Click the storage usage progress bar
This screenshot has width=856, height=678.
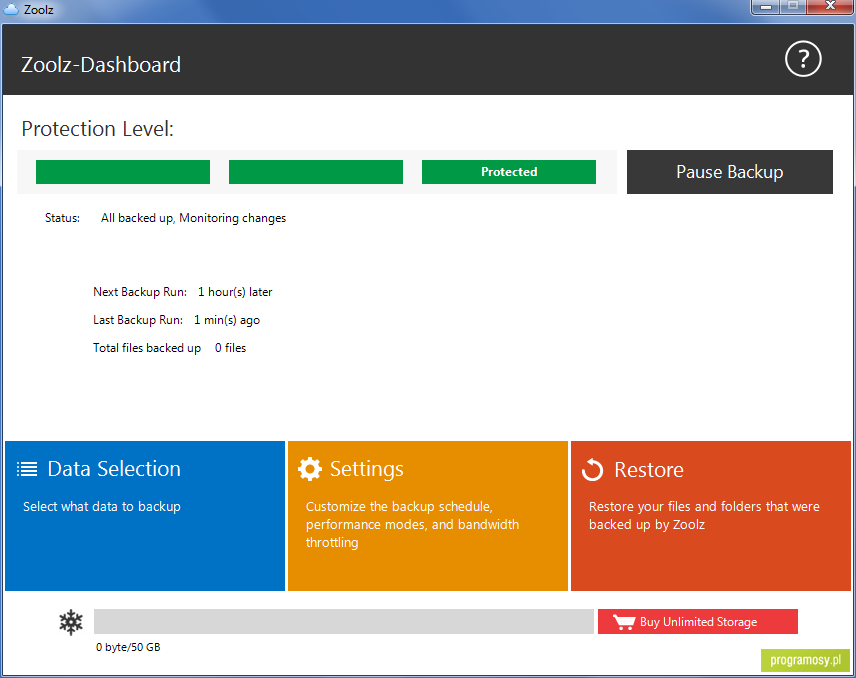tap(343, 622)
